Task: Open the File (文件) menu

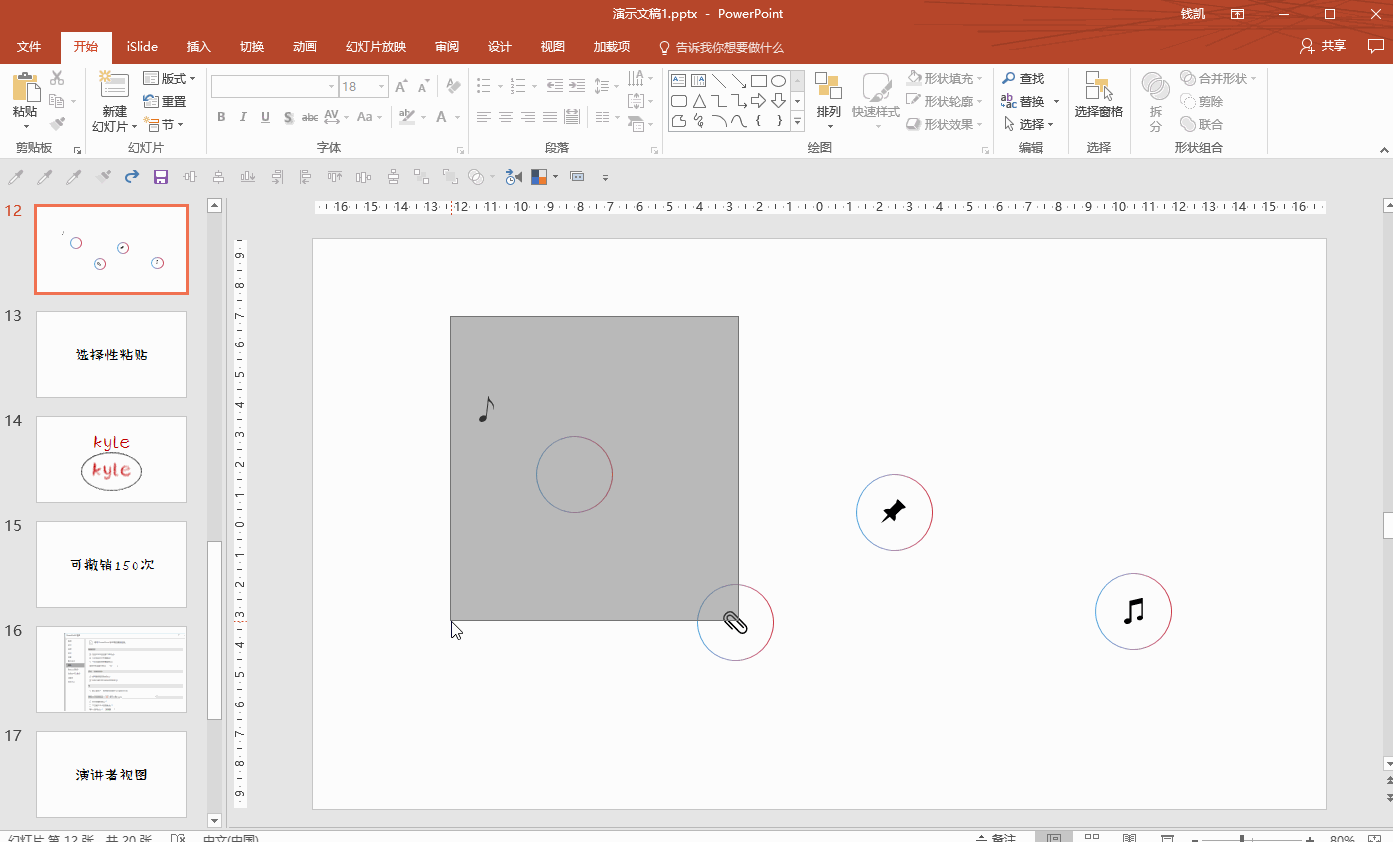Action: (29, 47)
